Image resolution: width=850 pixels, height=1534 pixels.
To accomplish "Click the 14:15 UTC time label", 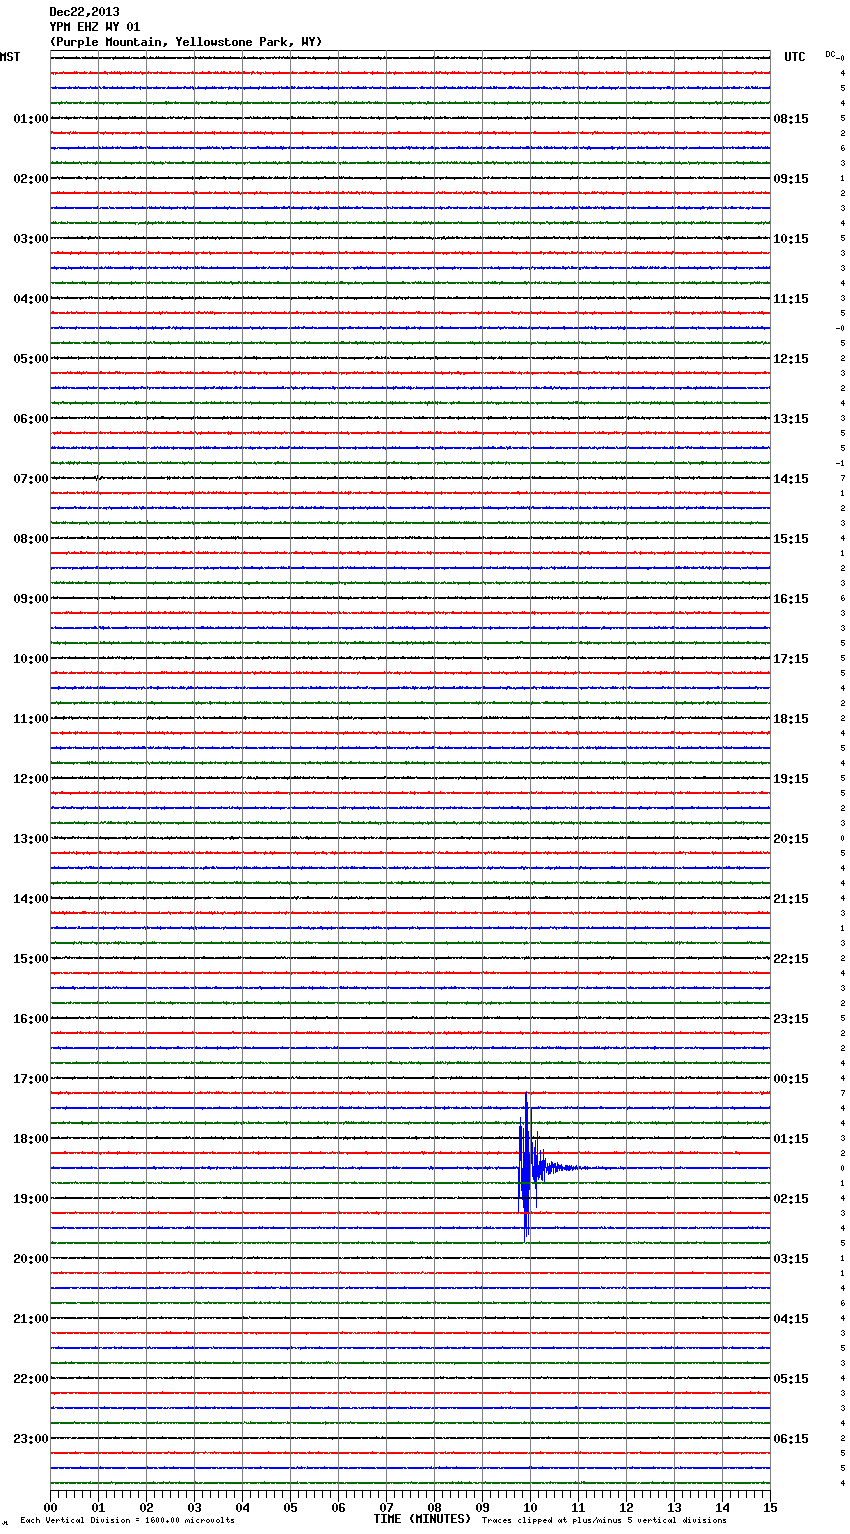I will tap(791, 479).
